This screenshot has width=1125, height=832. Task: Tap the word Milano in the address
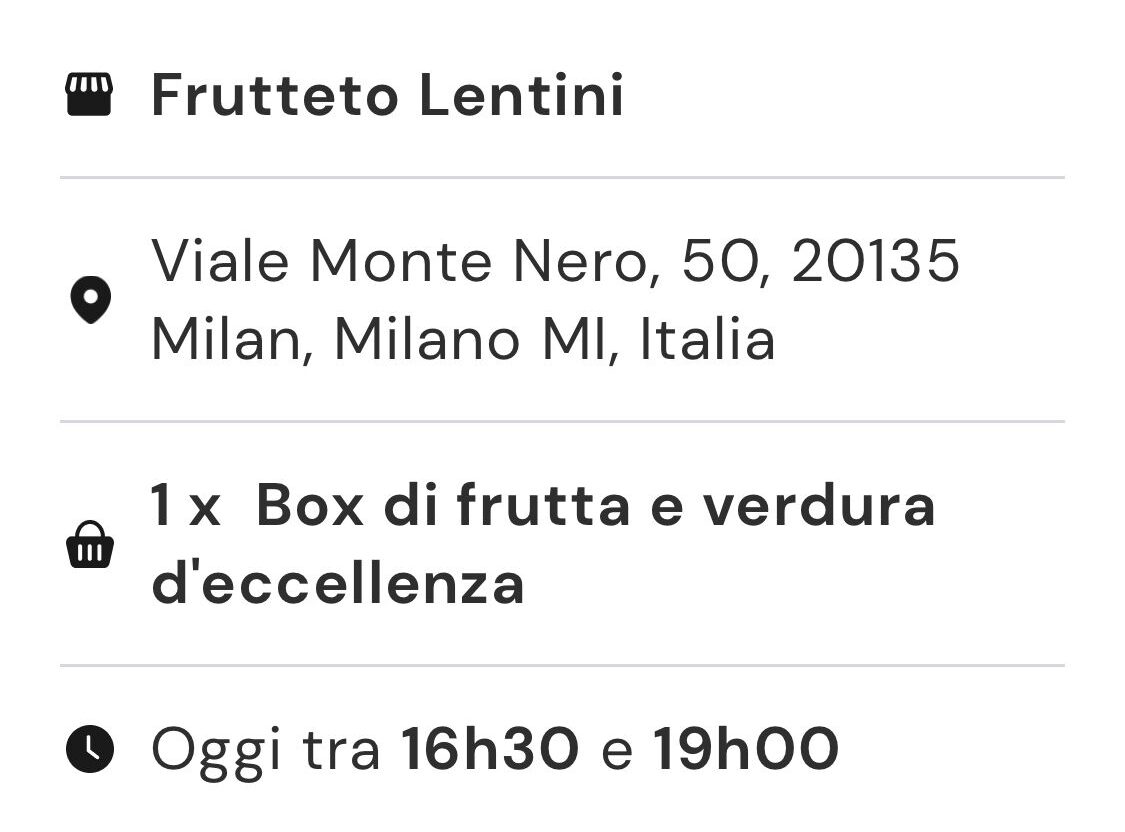(427, 339)
